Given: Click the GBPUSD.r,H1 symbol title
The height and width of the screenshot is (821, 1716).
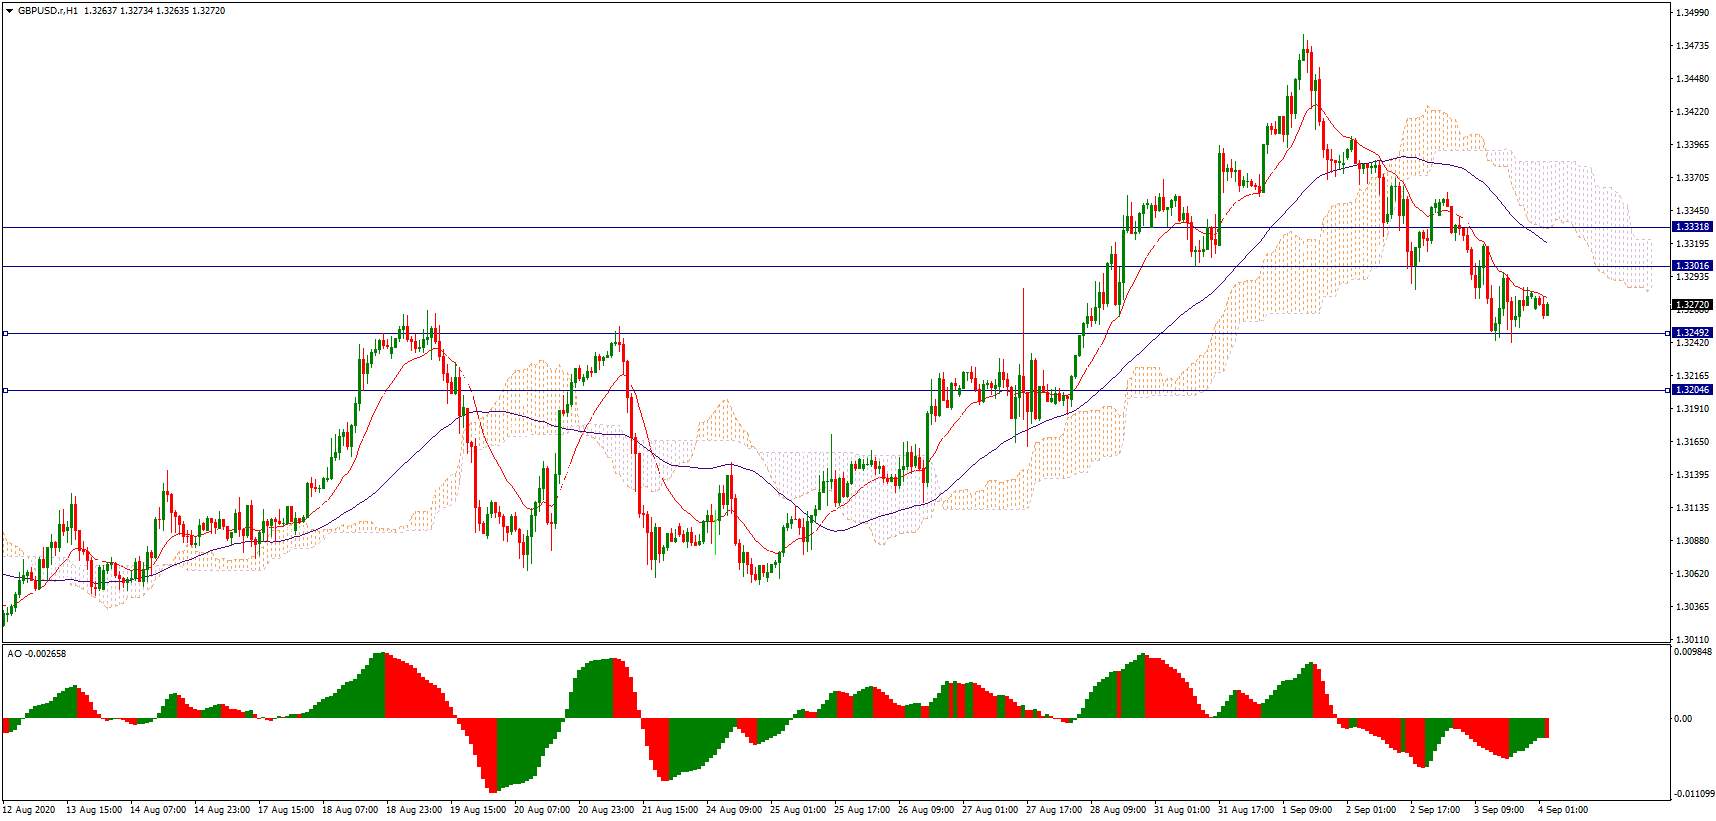Looking at the screenshot, I should tap(47, 10).
